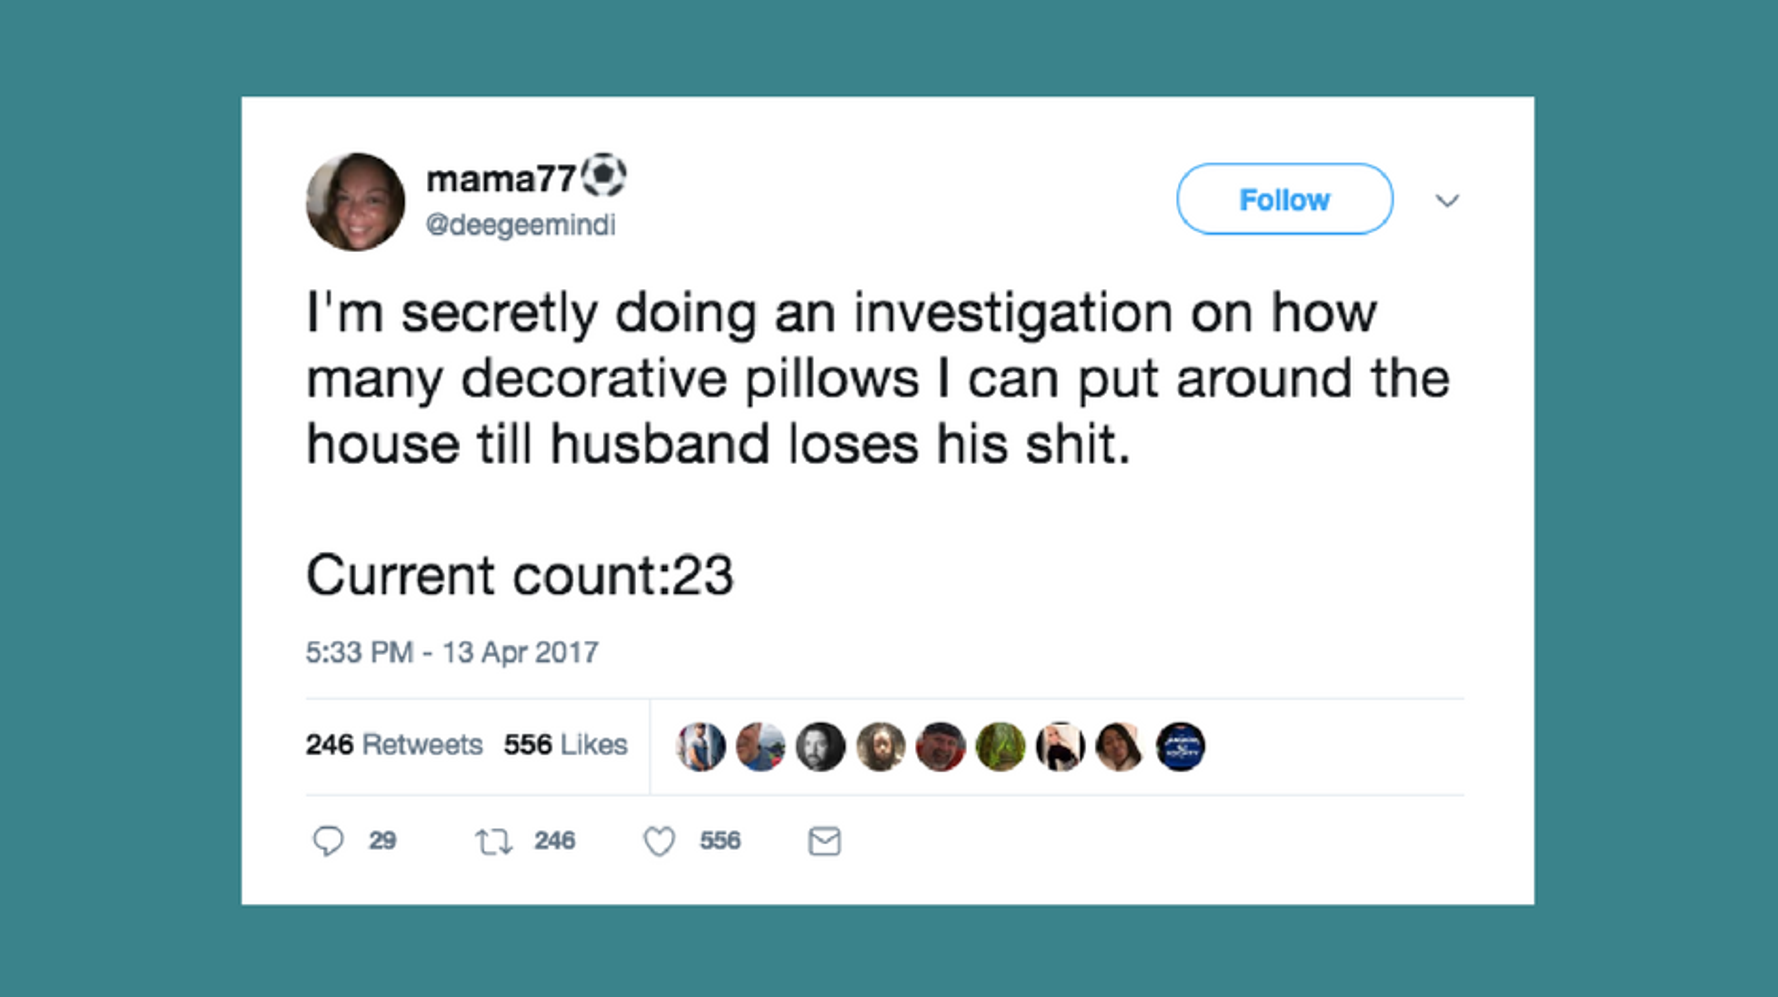View the 246 Retweets list

[x=394, y=745]
